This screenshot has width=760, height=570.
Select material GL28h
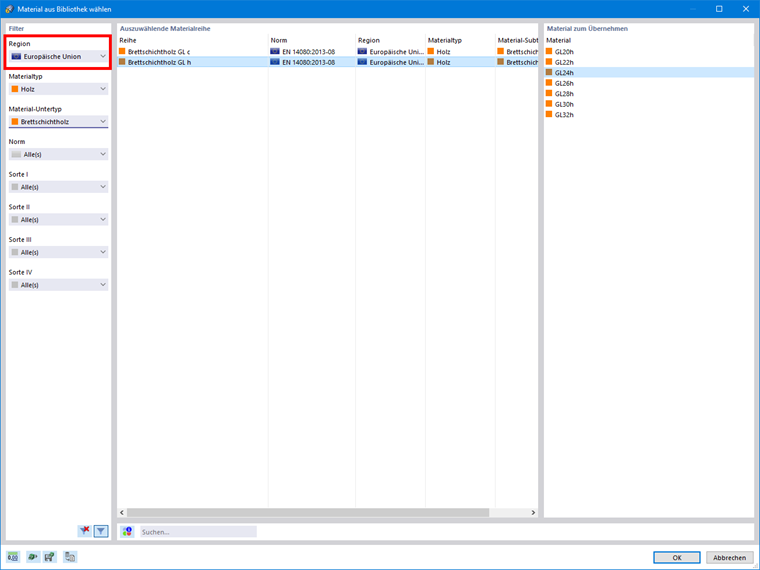click(649, 94)
